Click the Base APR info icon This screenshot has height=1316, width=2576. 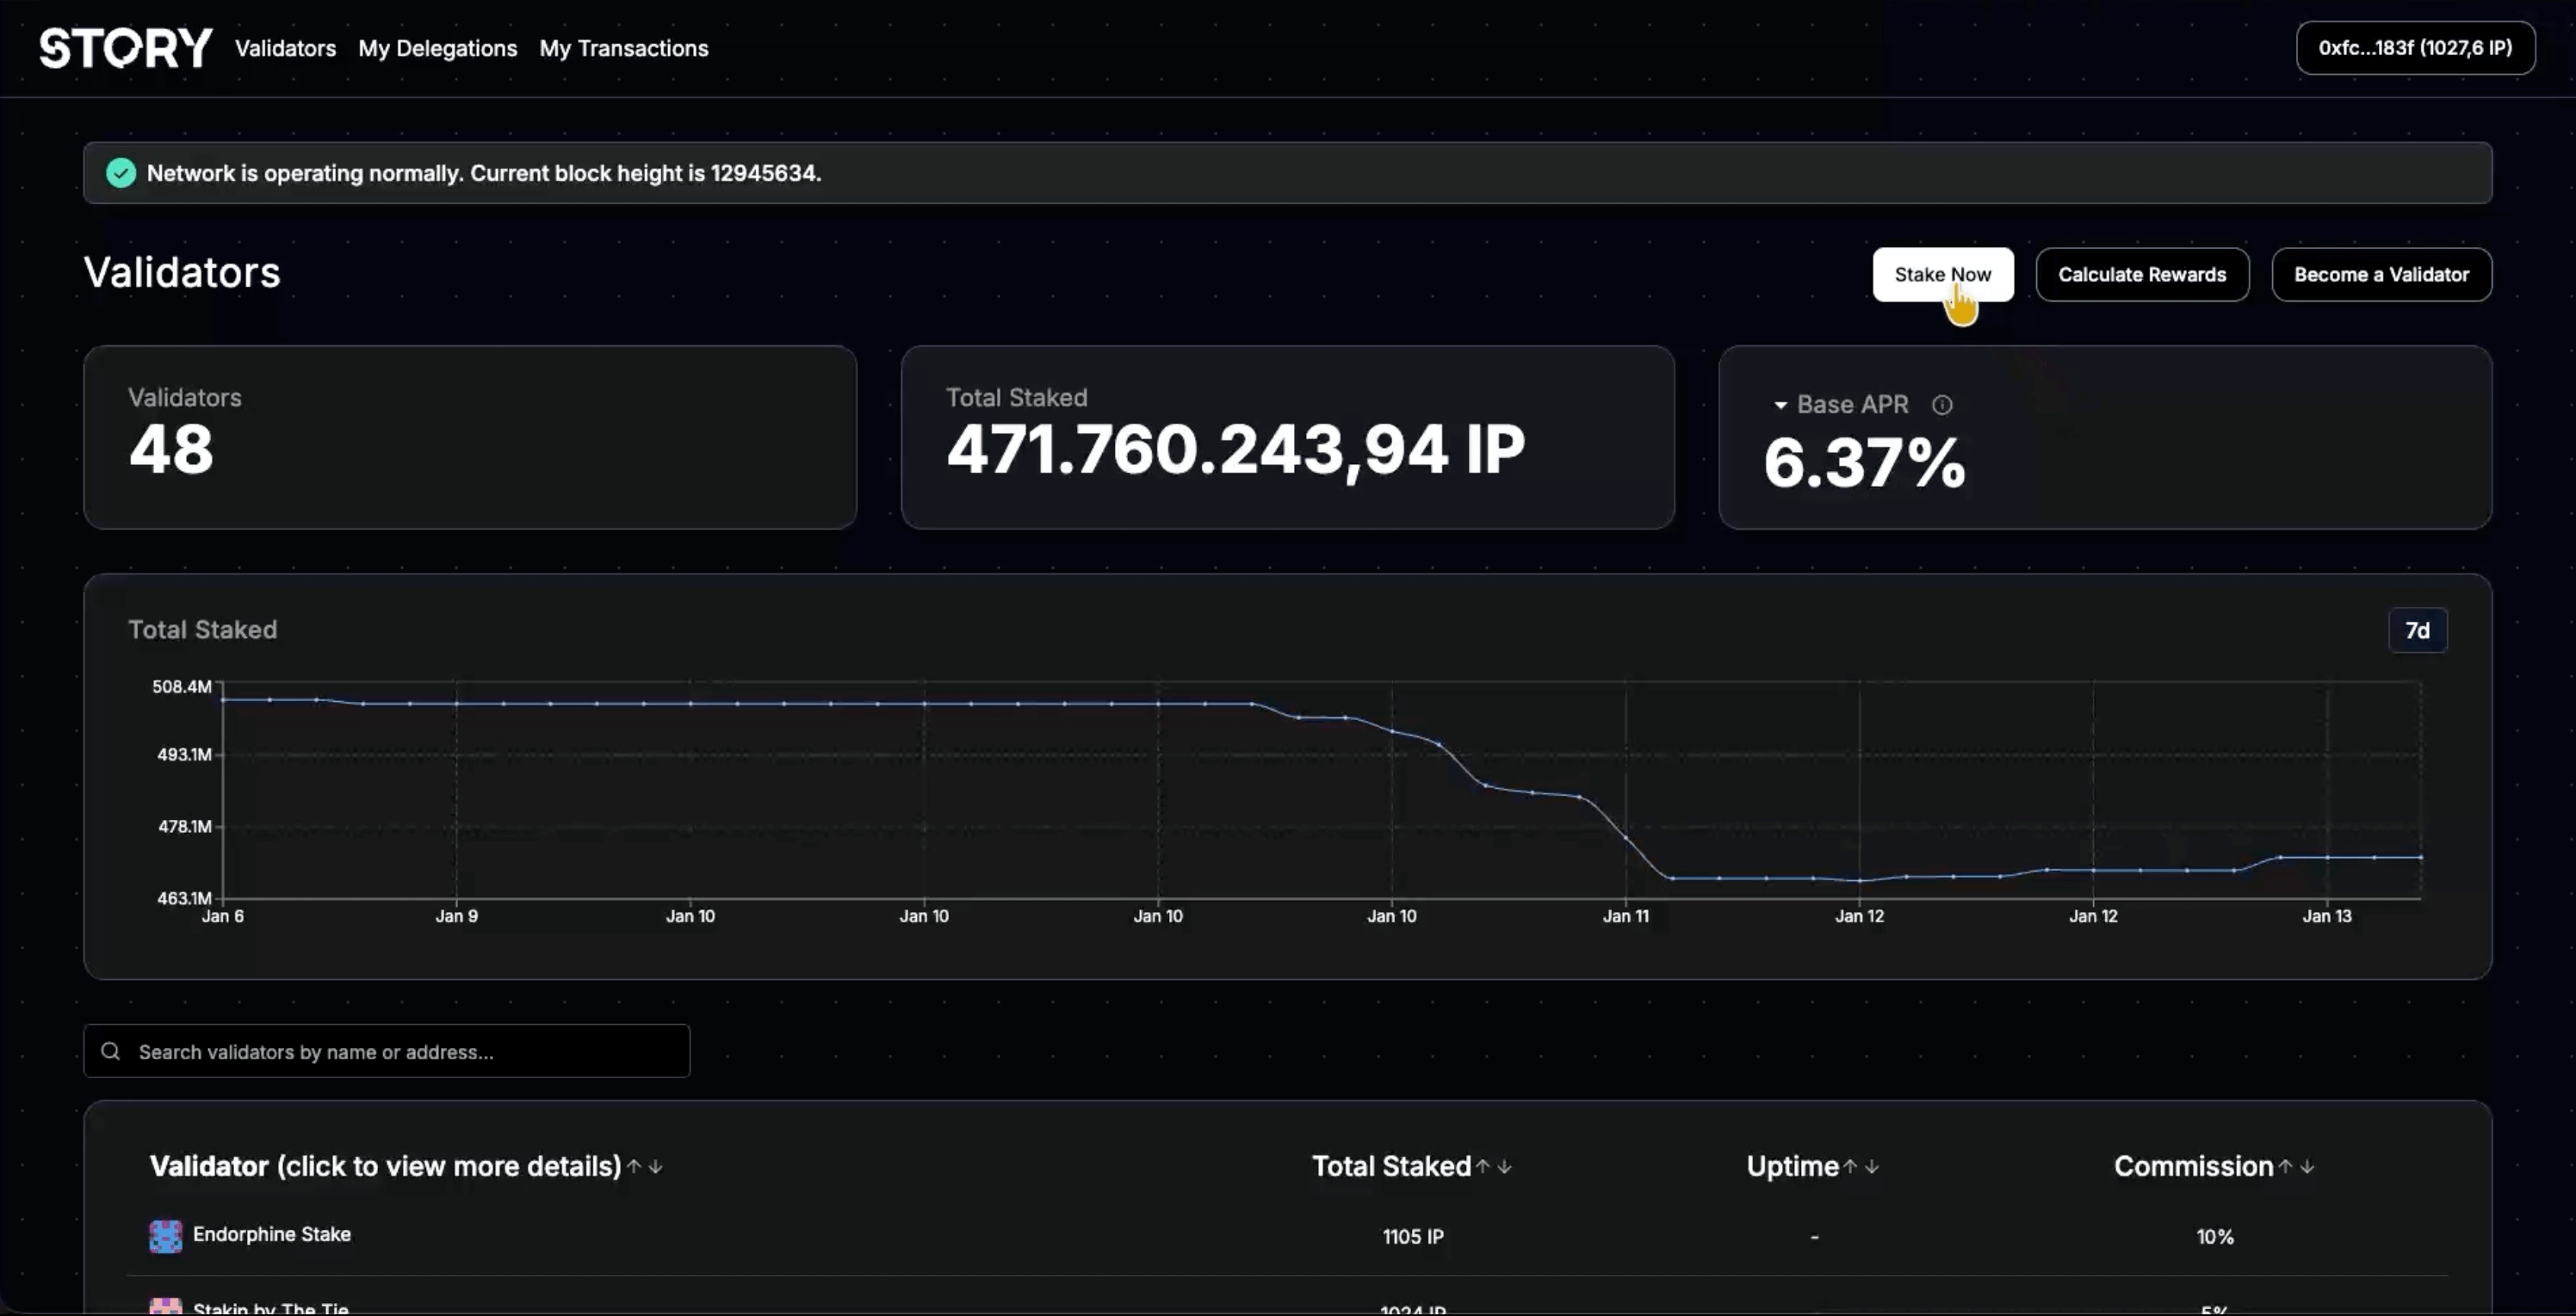[x=1942, y=405]
